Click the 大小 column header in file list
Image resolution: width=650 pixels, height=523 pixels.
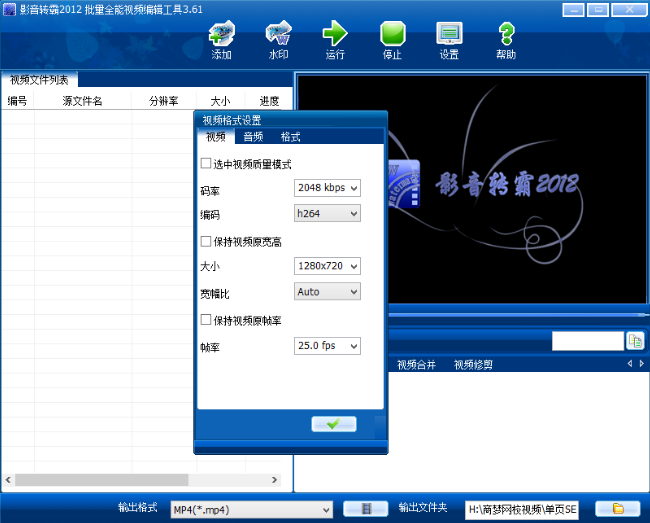221,101
